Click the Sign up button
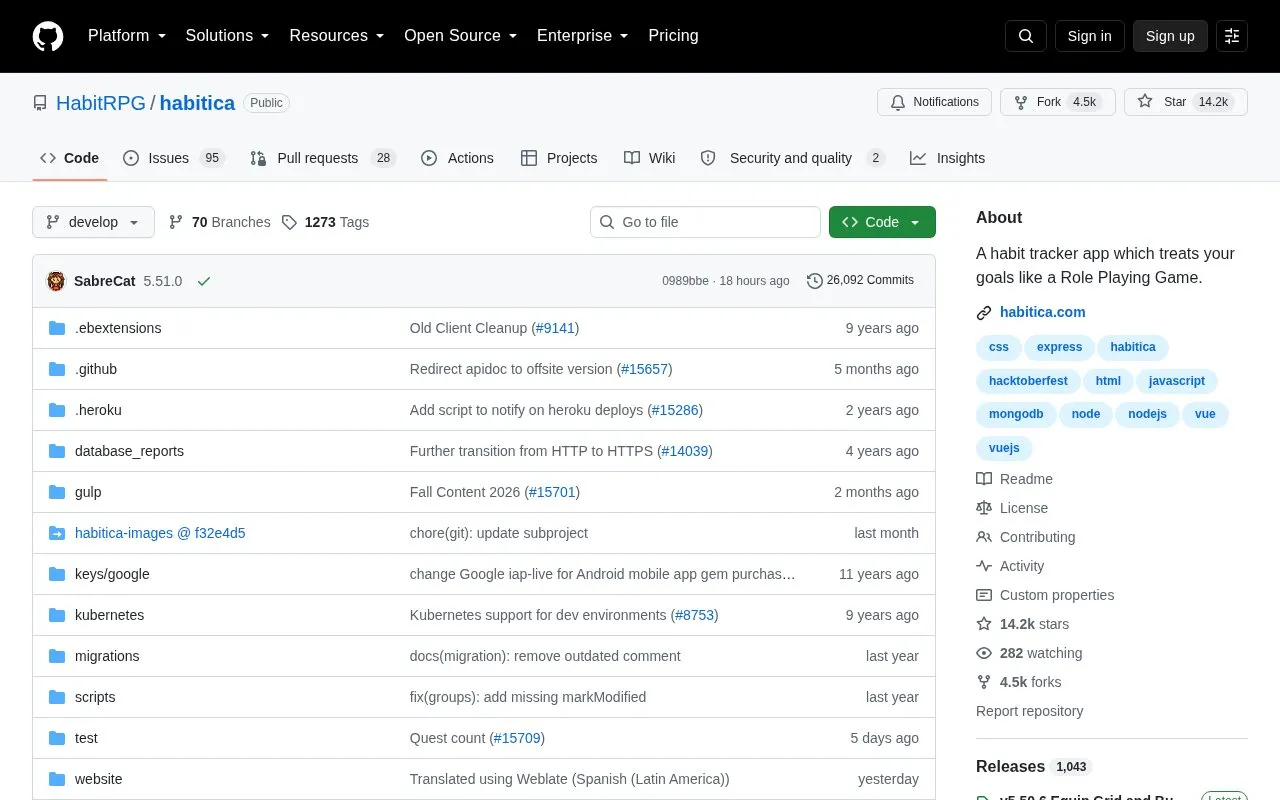This screenshot has height=800, width=1280. (x=1170, y=36)
